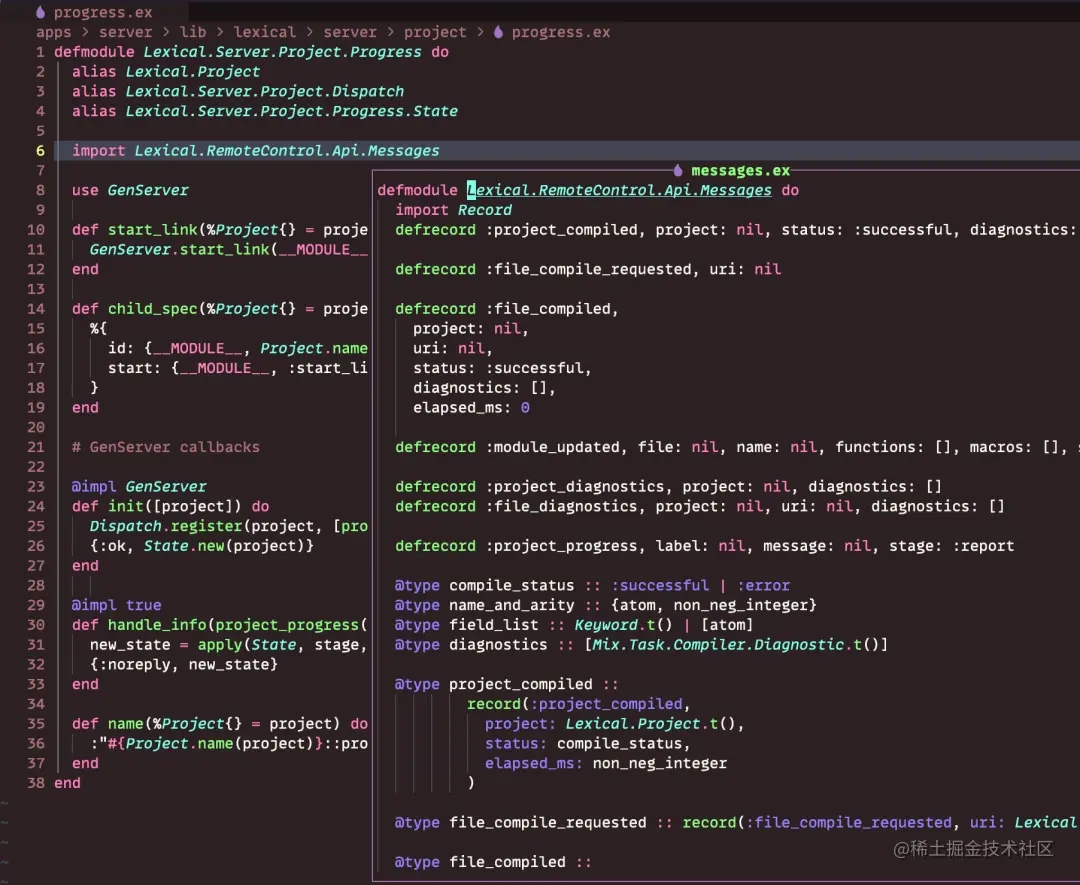Click 'elapsed_ms: non_neg_integer' line
Screen dimensions: 1080x885
[605, 763]
